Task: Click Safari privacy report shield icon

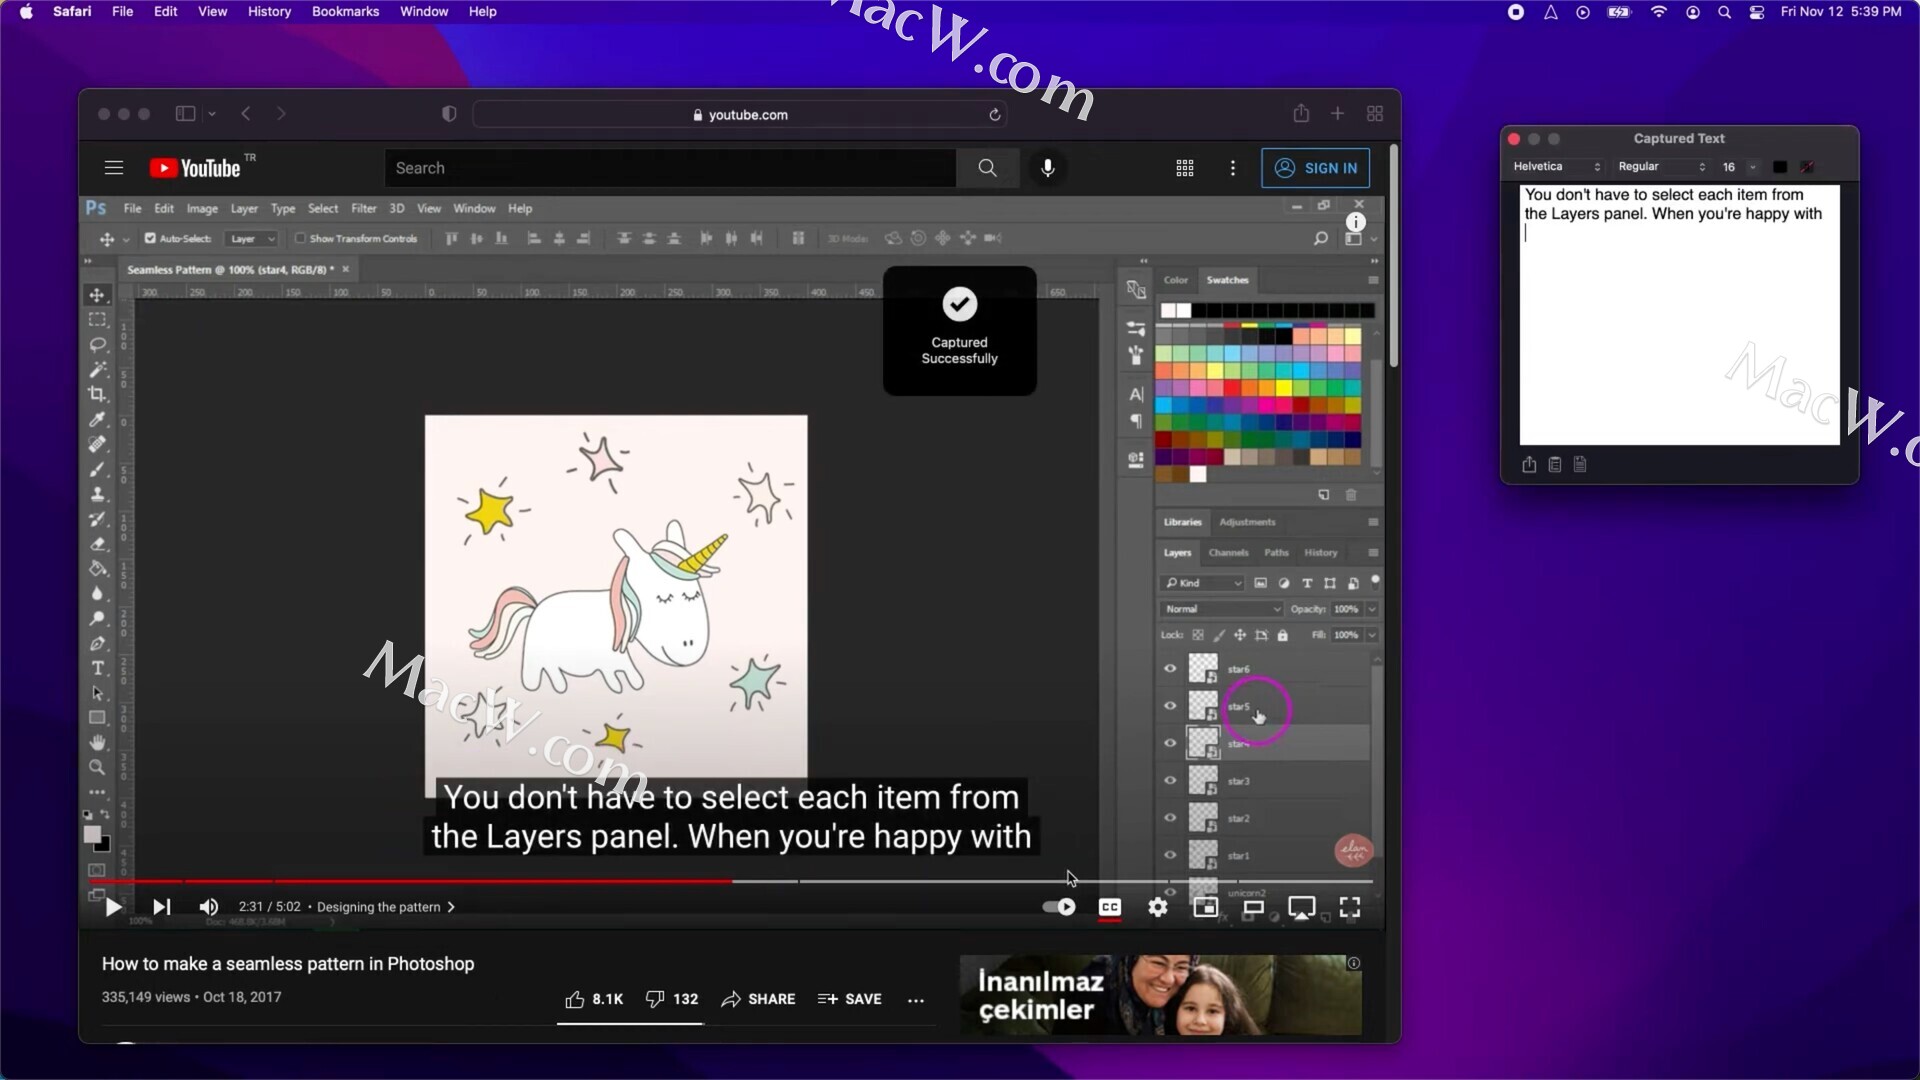Action: click(449, 114)
